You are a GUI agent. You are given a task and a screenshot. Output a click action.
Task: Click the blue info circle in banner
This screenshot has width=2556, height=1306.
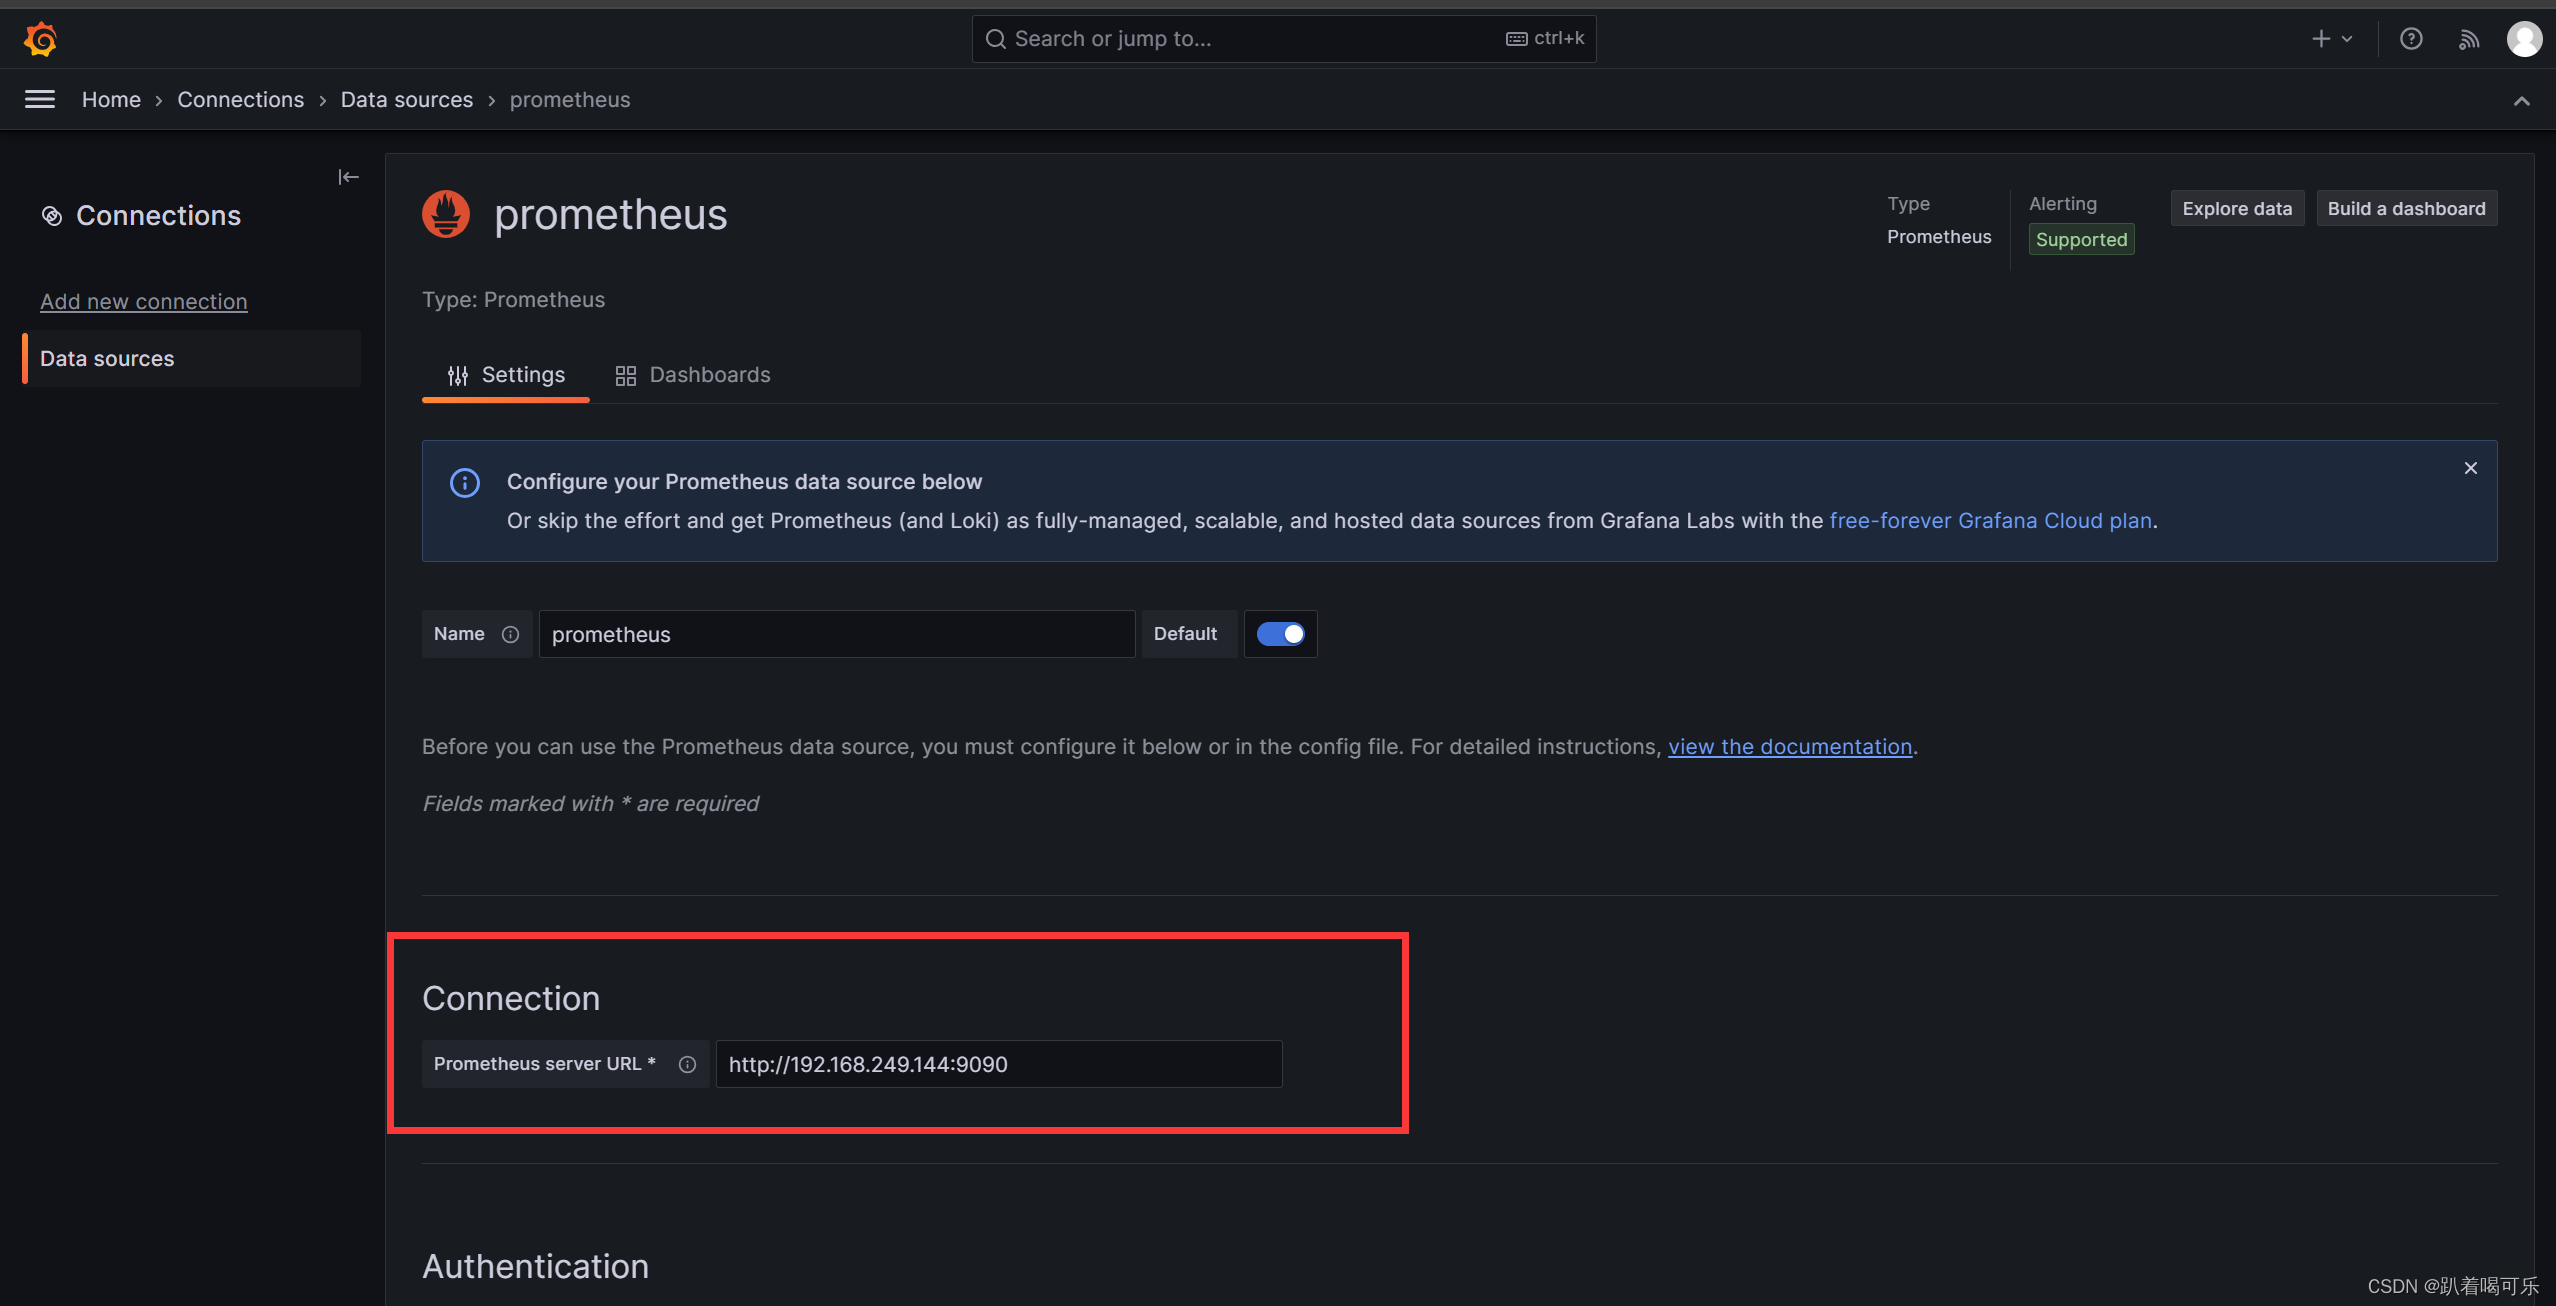pos(465,483)
